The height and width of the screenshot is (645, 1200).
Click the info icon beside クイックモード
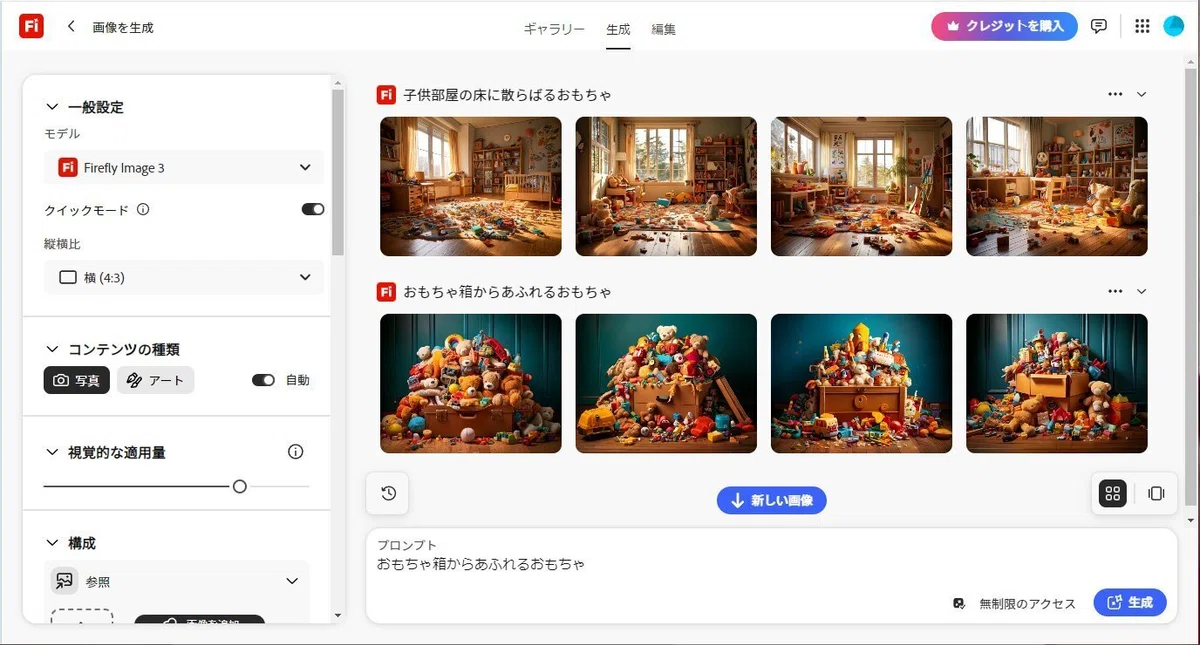coord(143,210)
